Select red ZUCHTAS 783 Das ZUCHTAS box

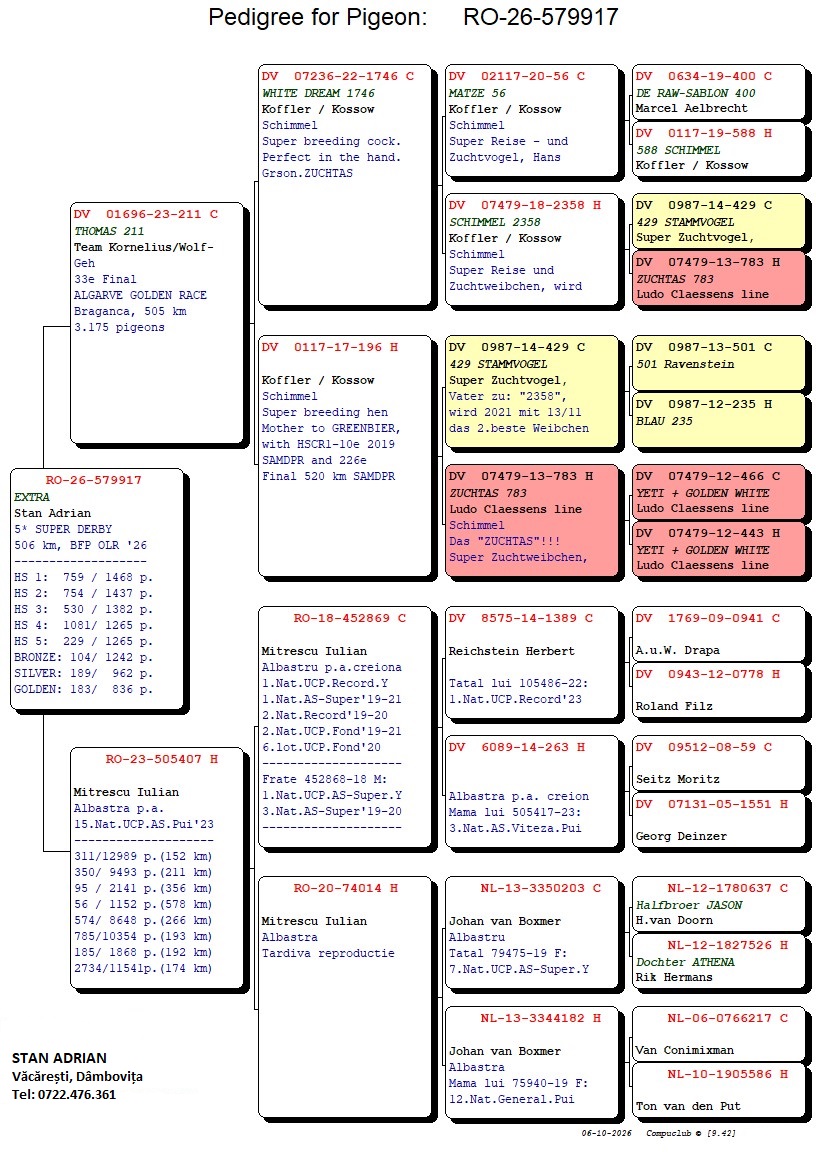coord(532,520)
